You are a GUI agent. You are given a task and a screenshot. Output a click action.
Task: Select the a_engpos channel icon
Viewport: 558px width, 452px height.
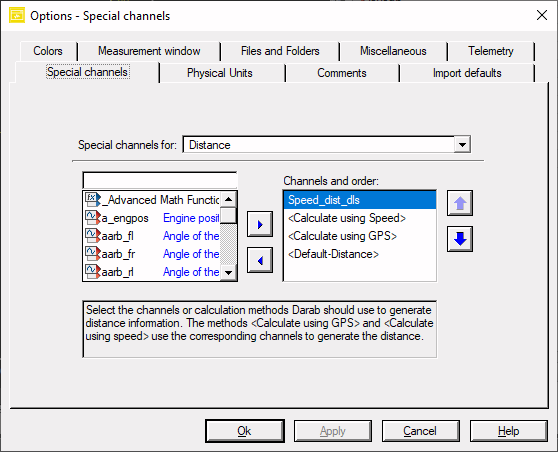(x=93, y=217)
